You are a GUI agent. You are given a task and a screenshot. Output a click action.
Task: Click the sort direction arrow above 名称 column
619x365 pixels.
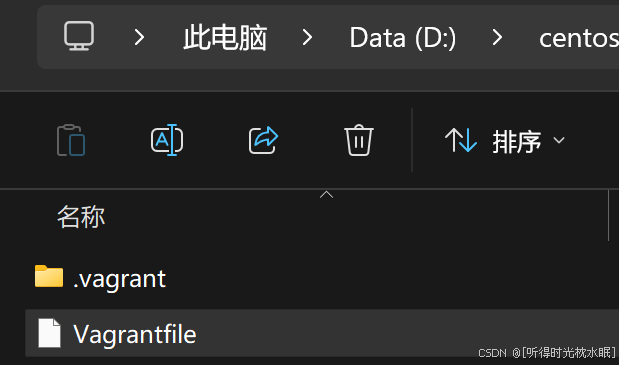coord(326,195)
